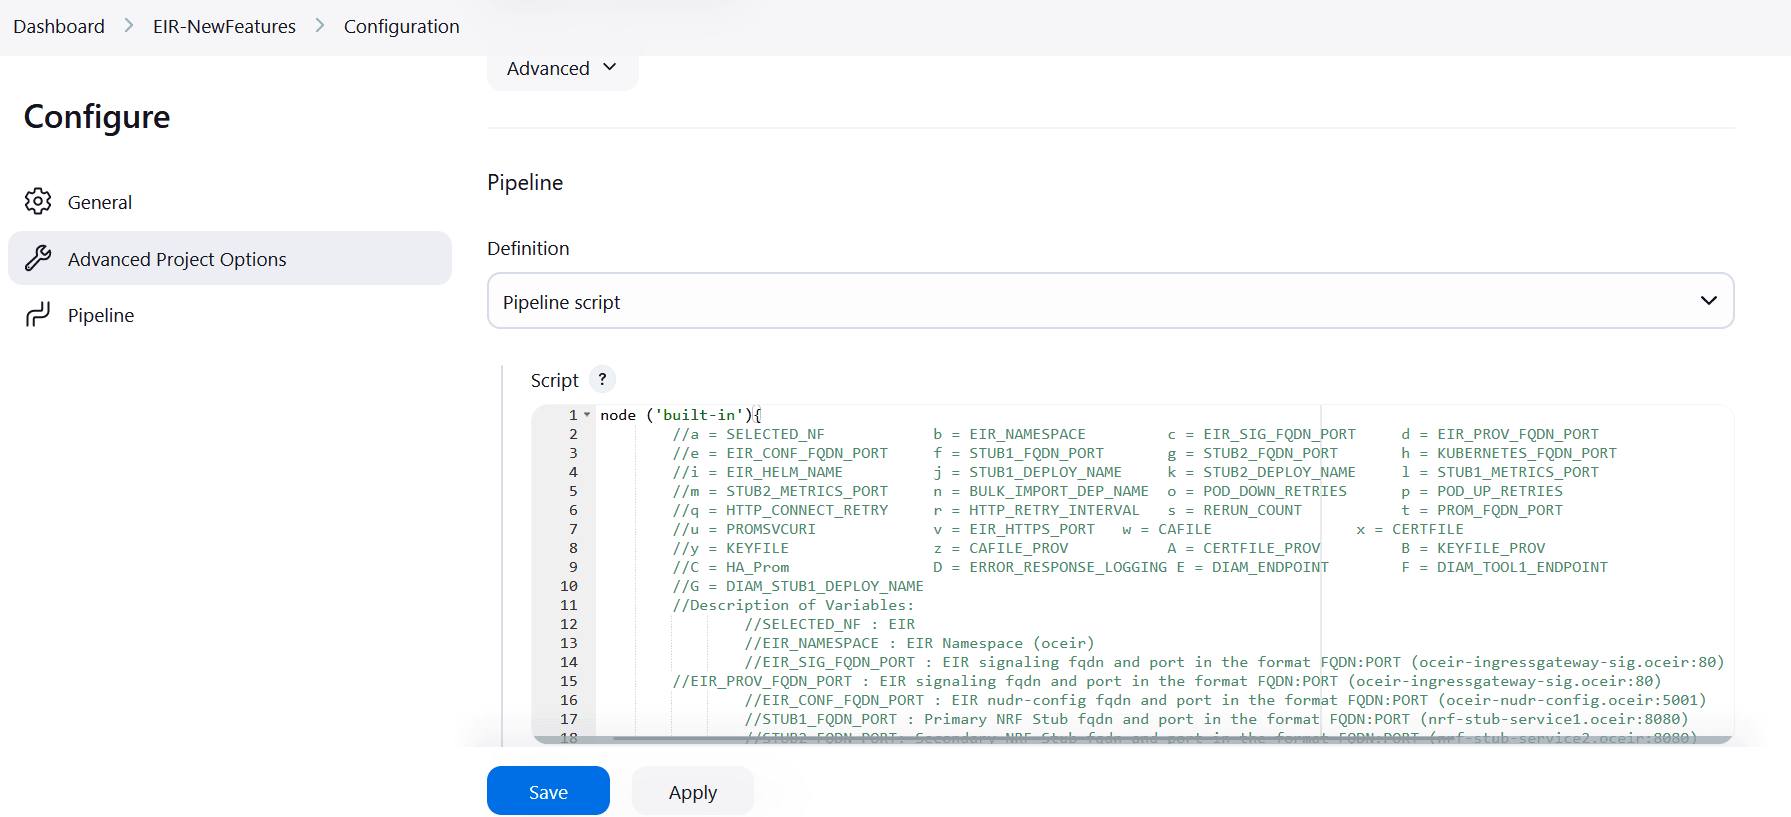Screen dimensions: 1791x817
Task: Click 'ERROR_RESPONSE_LOGGING' on line 9
Action: point(1068,567)
